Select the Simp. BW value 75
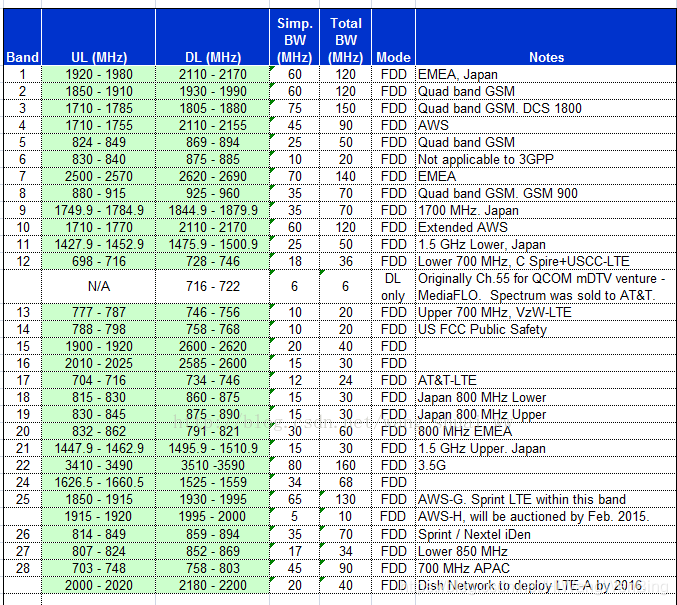 point(294,108)
